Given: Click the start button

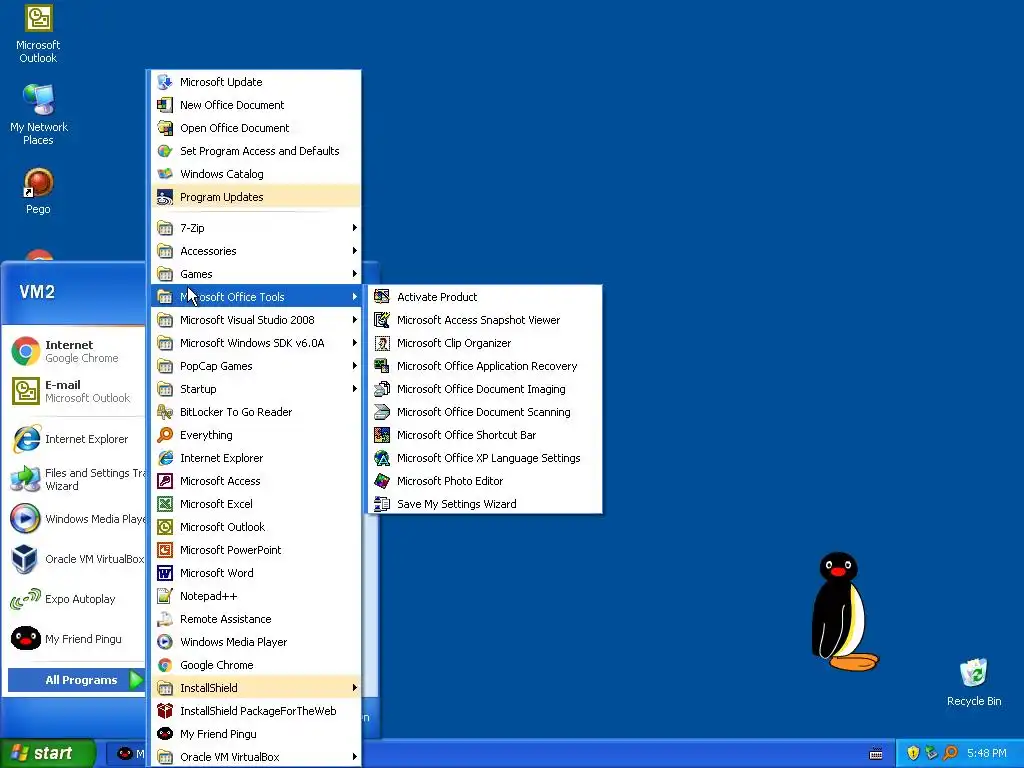Looking at the screenshot, I should (x=48, y=753).
